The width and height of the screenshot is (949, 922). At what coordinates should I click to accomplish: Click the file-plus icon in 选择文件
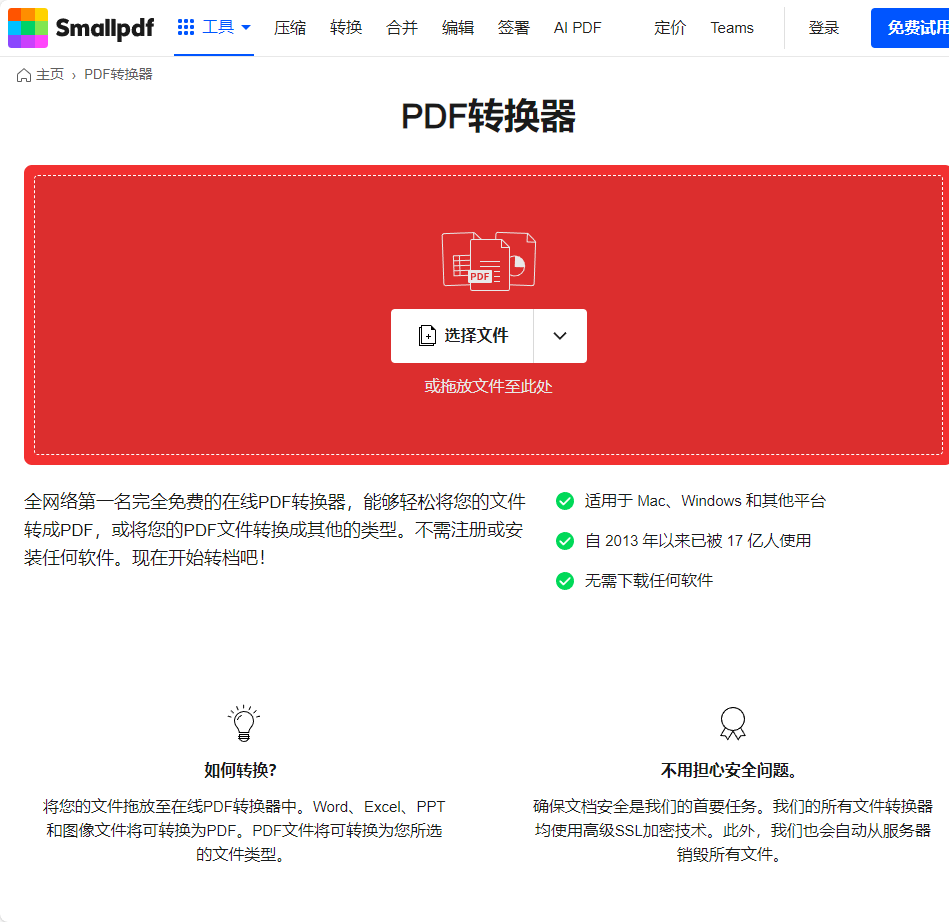coord(427,335)
